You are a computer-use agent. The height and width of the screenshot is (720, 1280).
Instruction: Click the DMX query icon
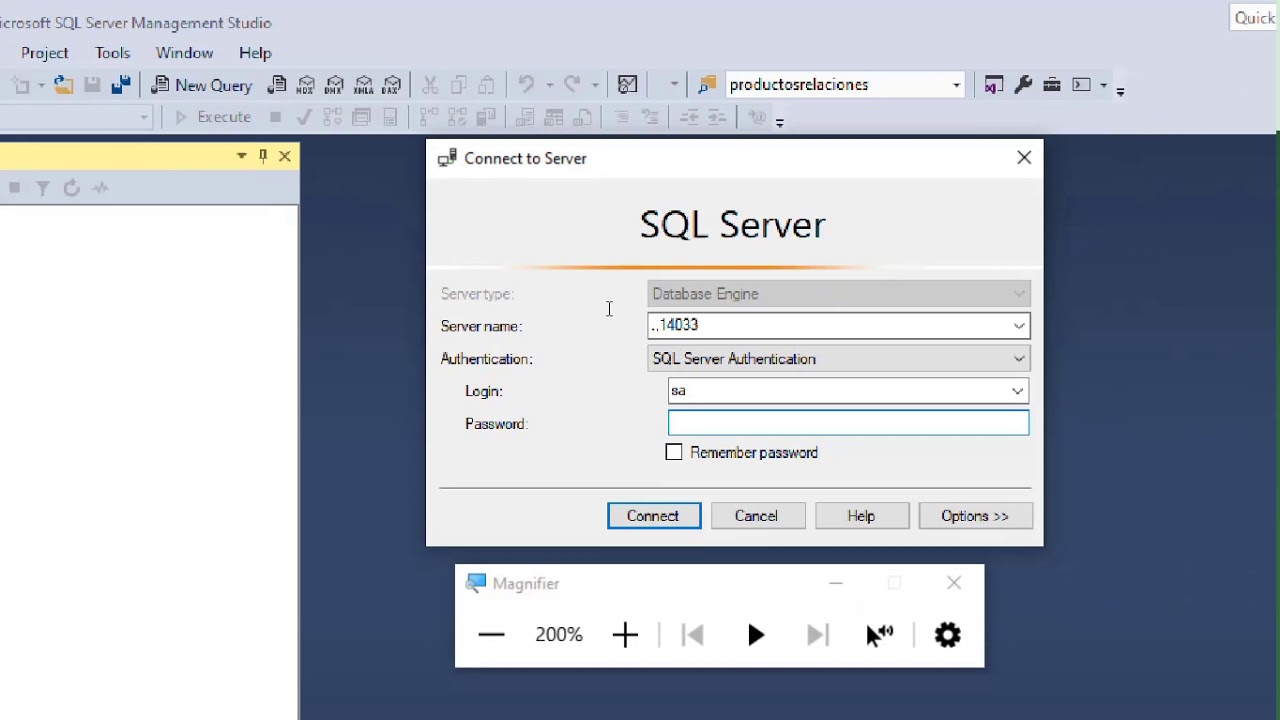(334, 85)
